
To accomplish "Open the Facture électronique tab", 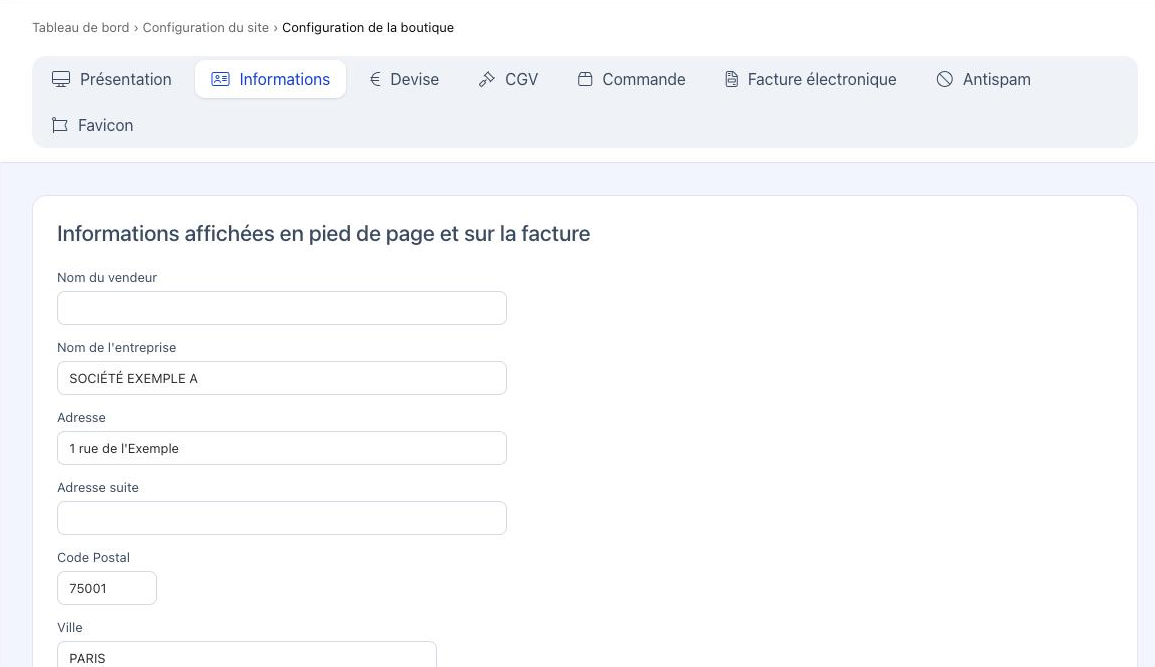I will click(x=810, y=80).
